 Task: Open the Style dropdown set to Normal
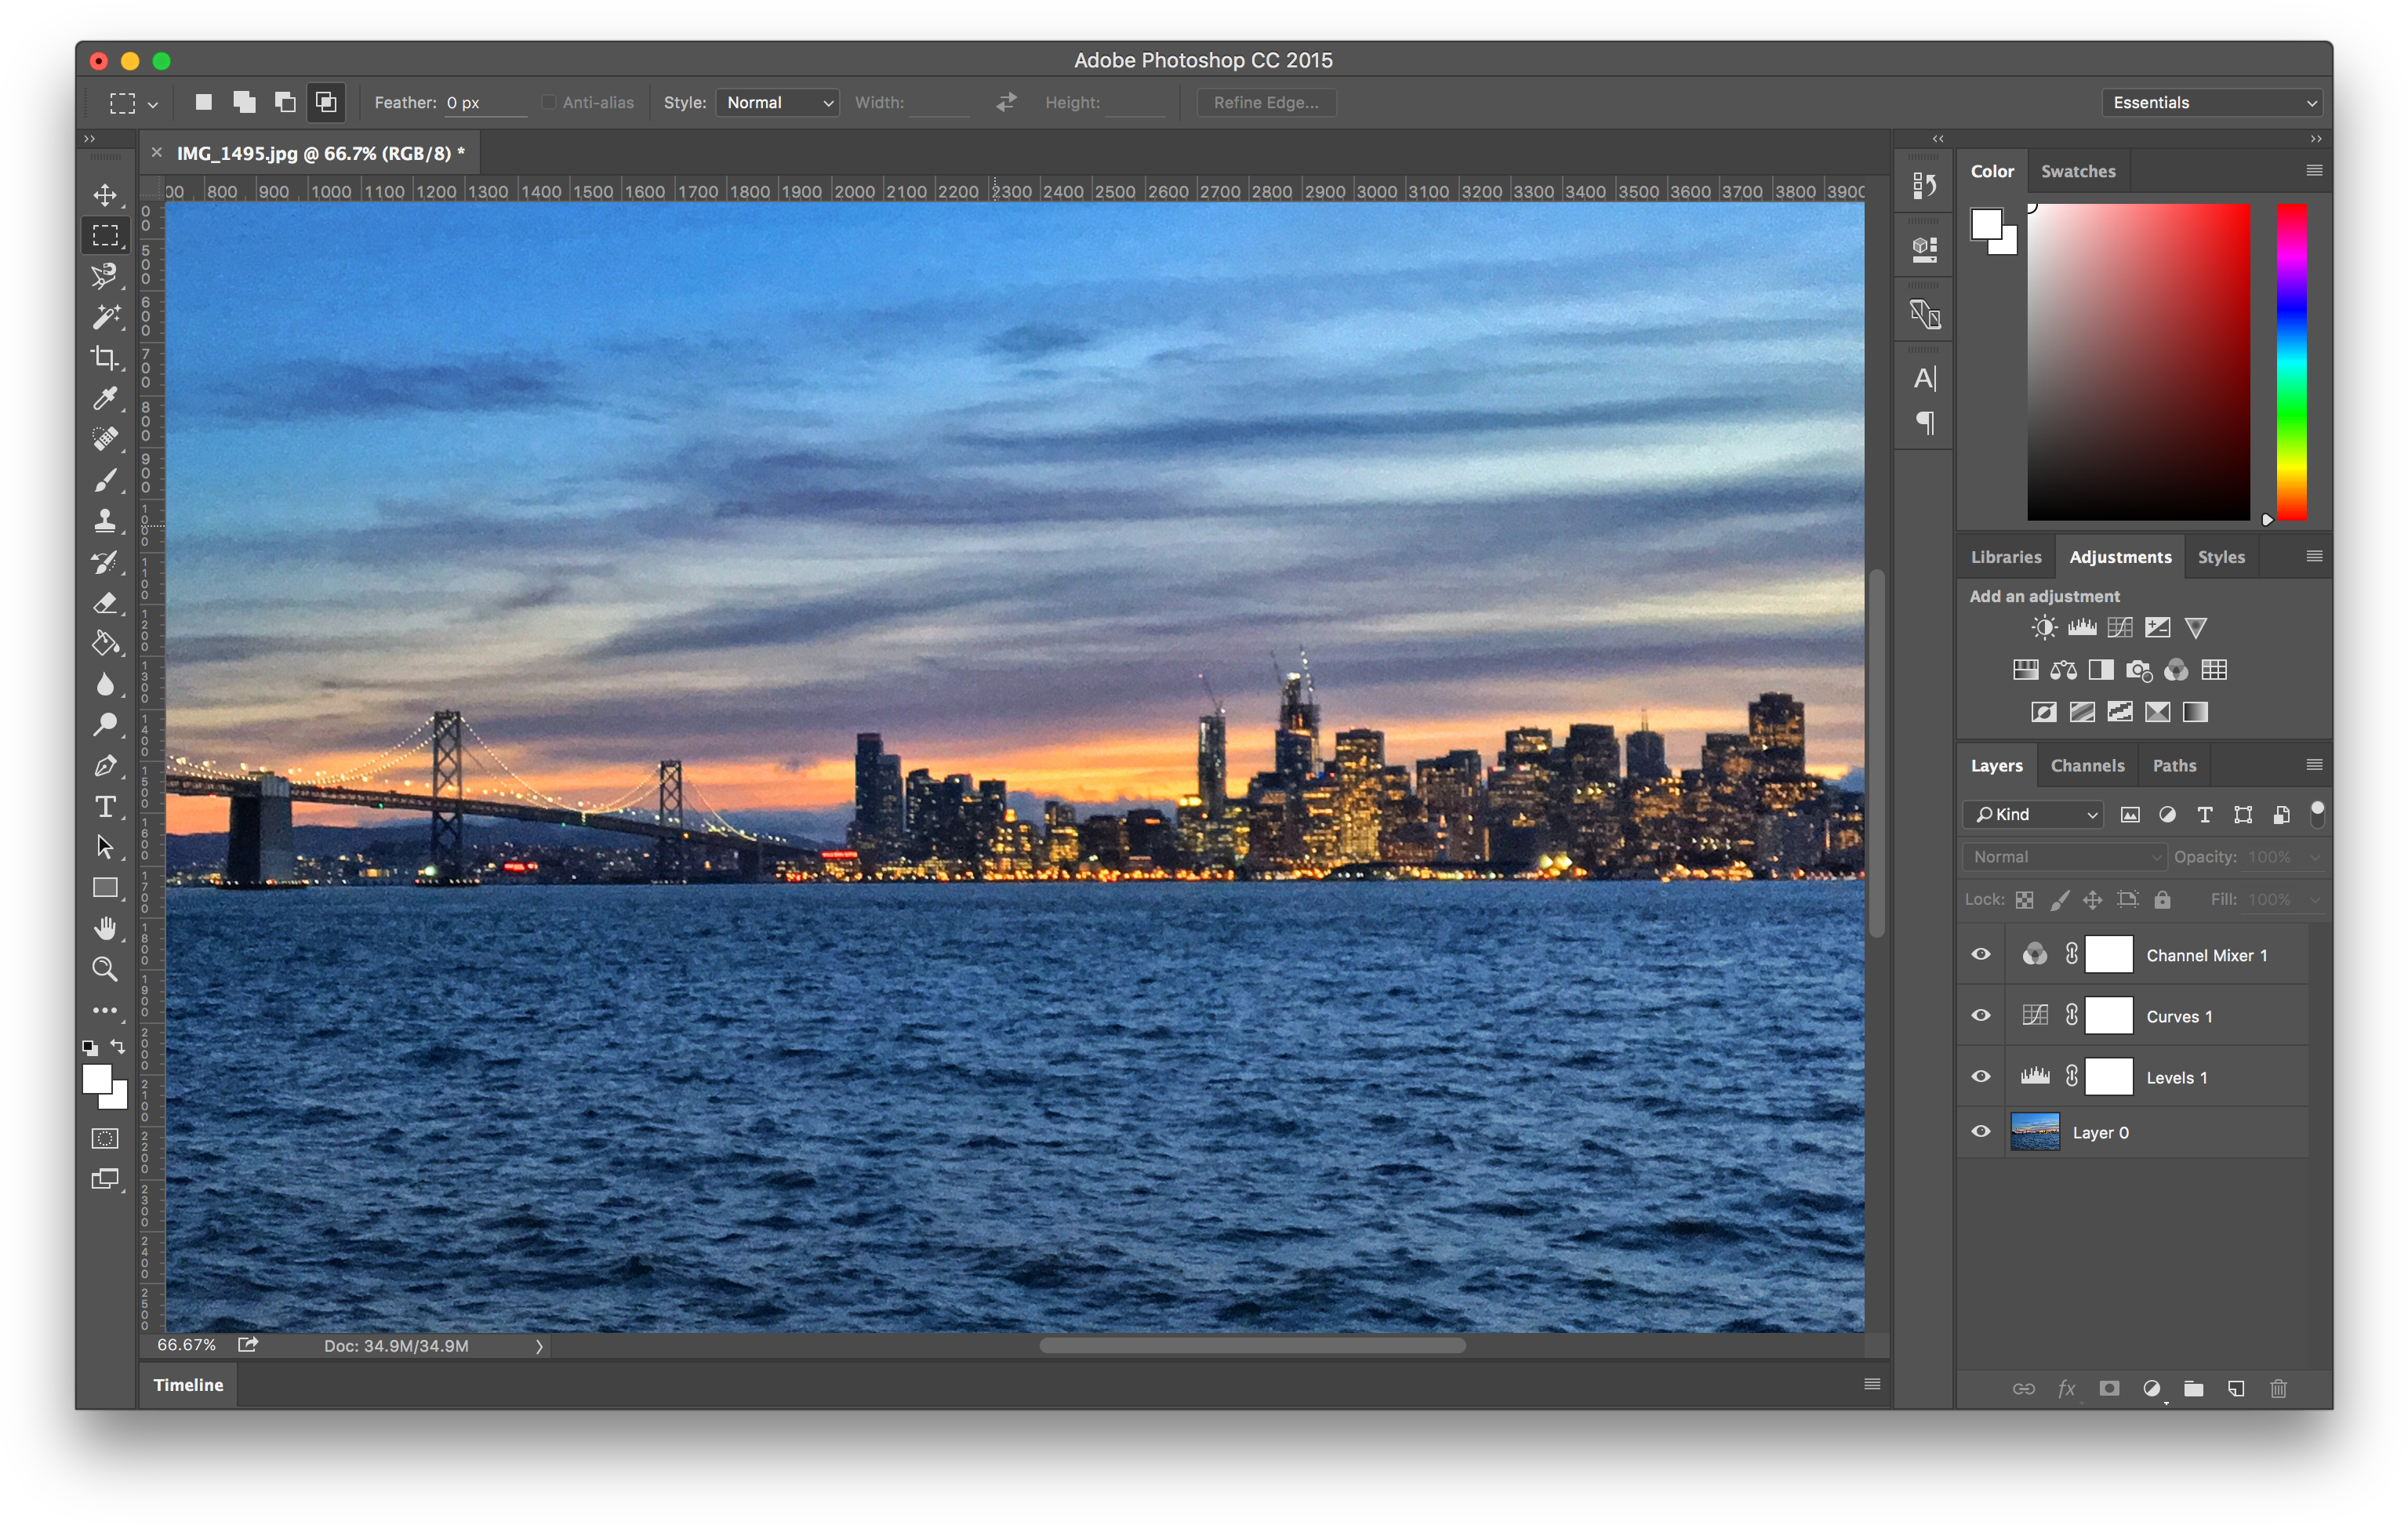click(x=777, y=103)
